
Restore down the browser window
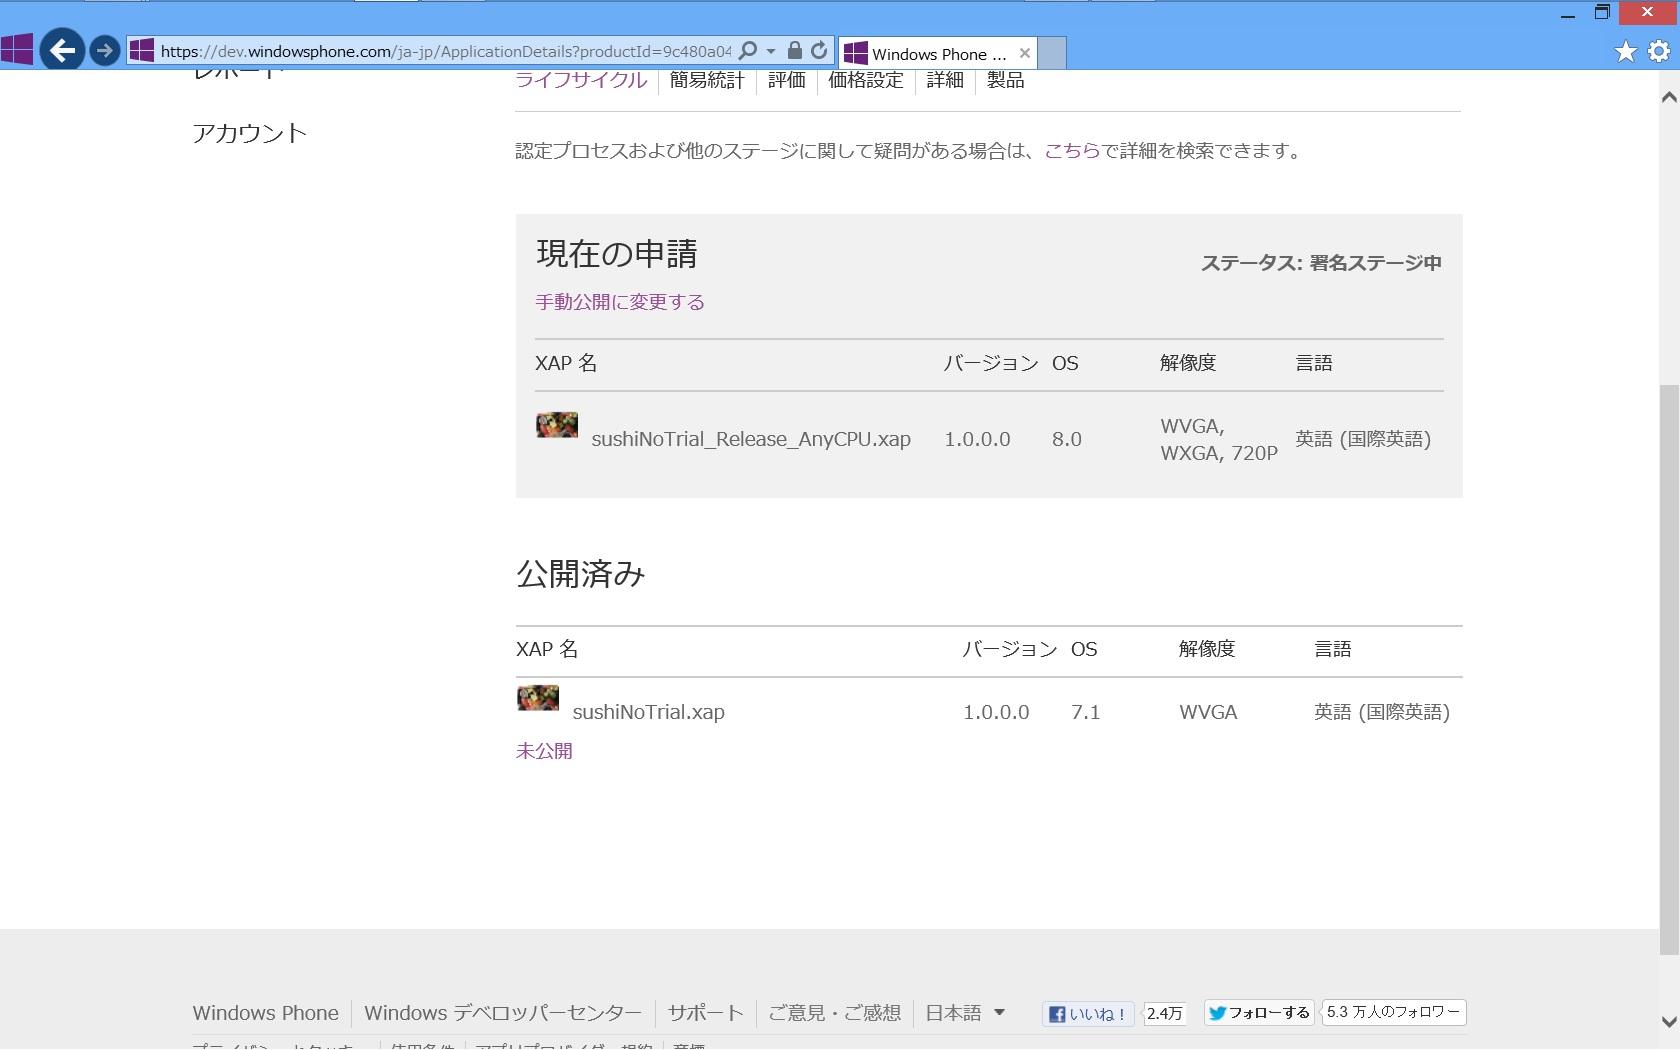[1602, 13]
